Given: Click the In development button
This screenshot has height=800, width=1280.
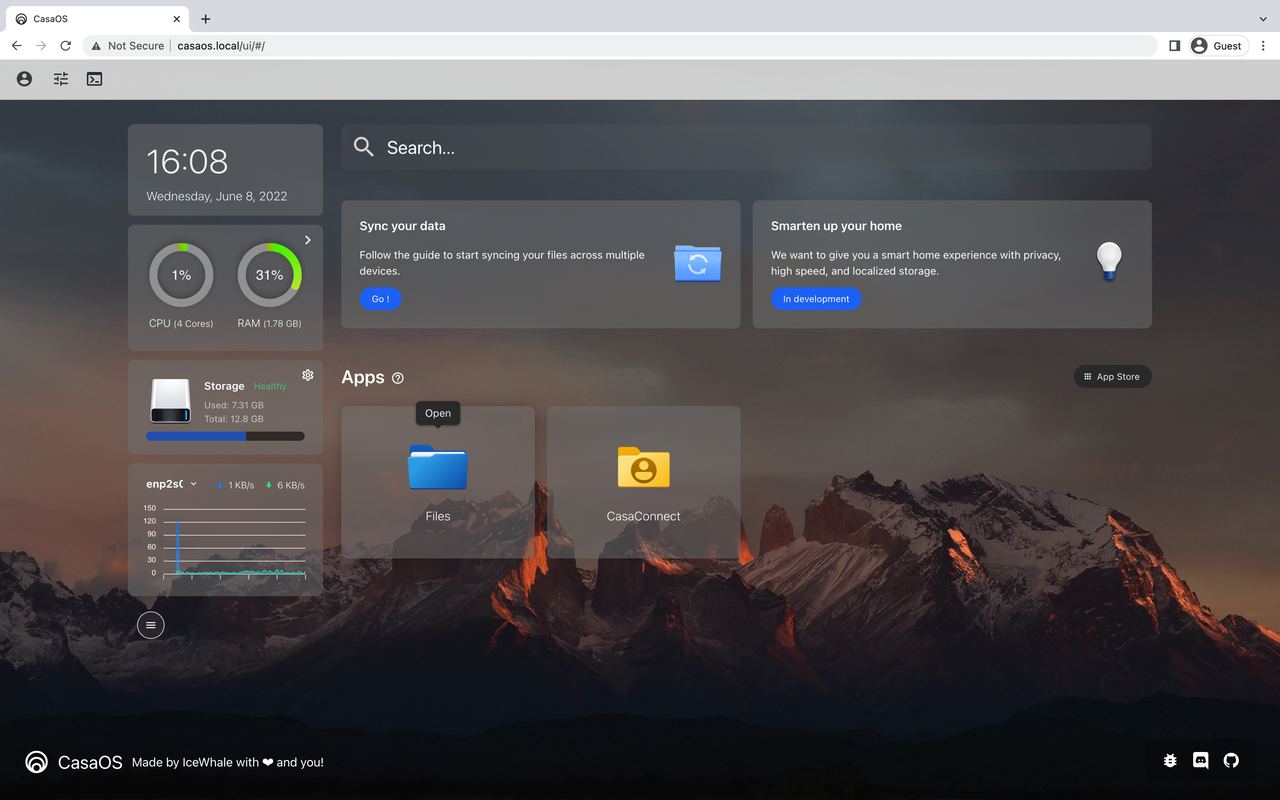Looking at the screenshot, I should tap(816, 299).
